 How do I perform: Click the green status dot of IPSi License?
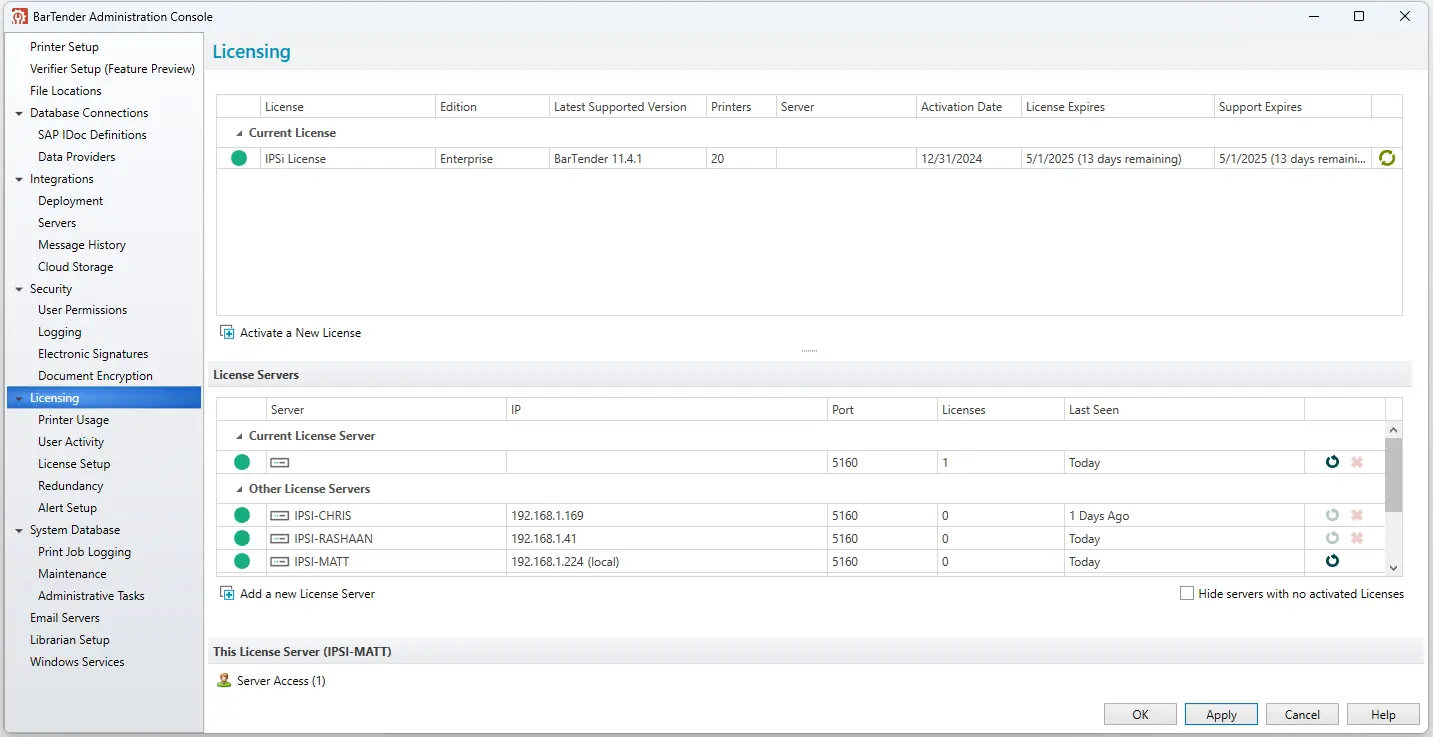pos(239,158)
